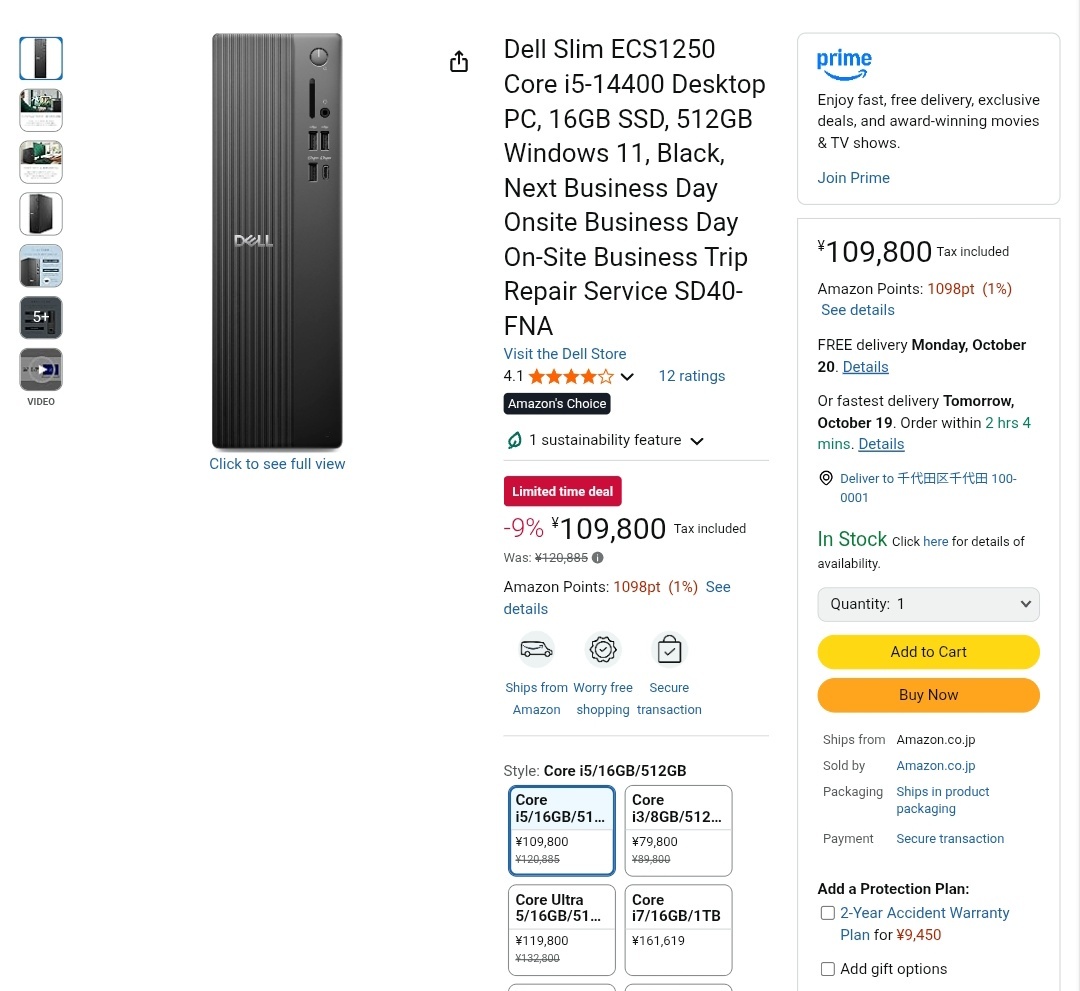Click the green sustainability leaf icon
The width and height of the screenshot is (1080, 991).
514,440
